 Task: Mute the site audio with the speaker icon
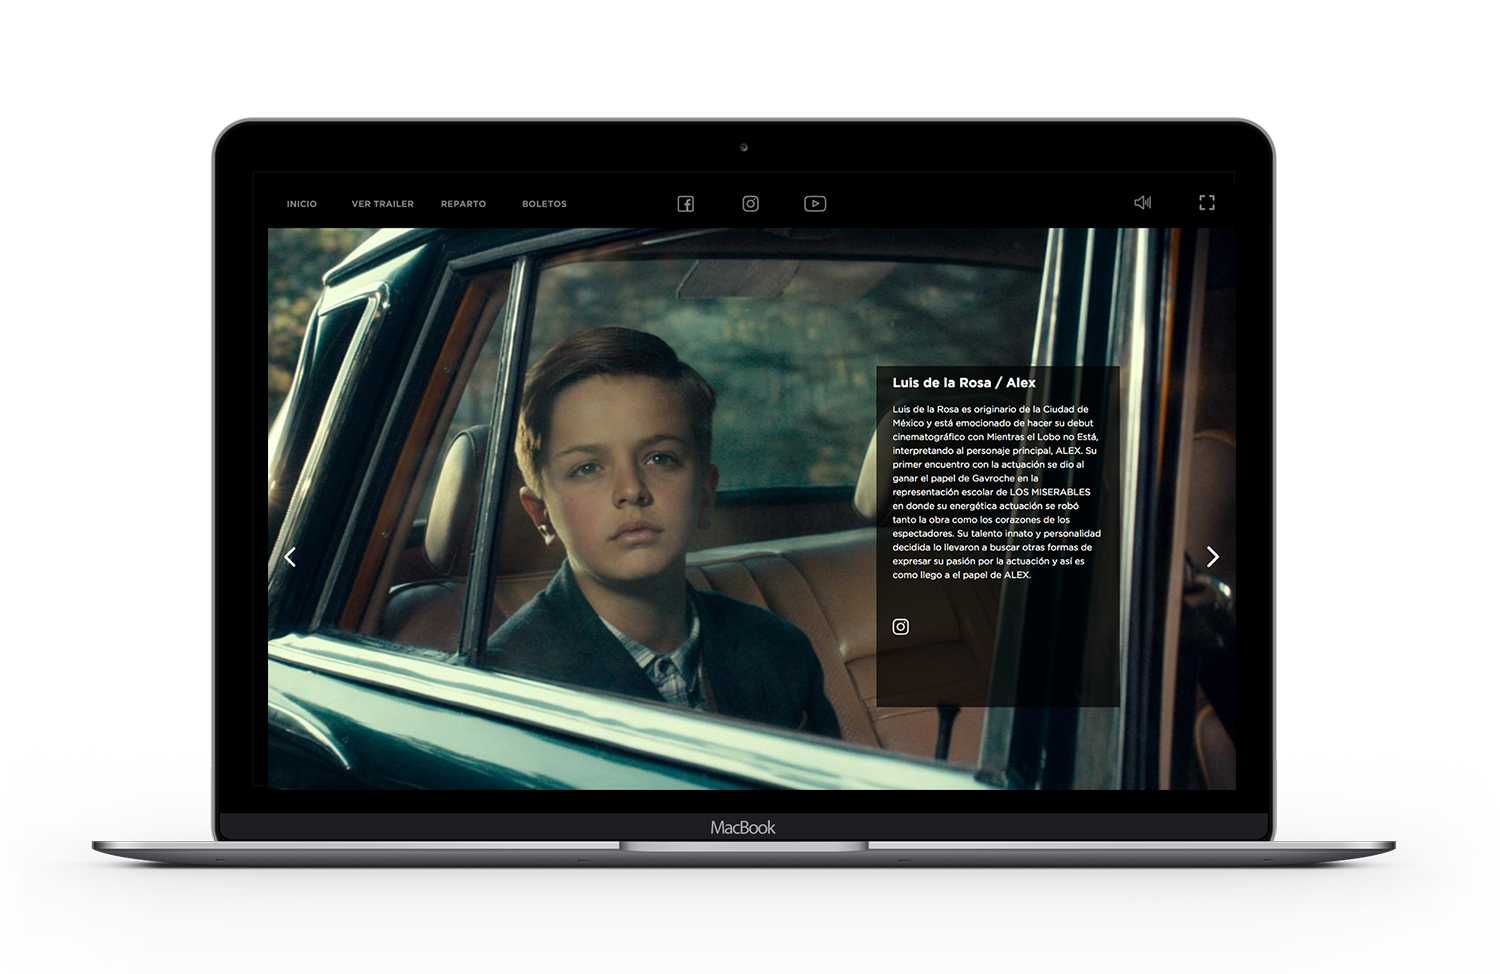click(x=1142, y=203)
